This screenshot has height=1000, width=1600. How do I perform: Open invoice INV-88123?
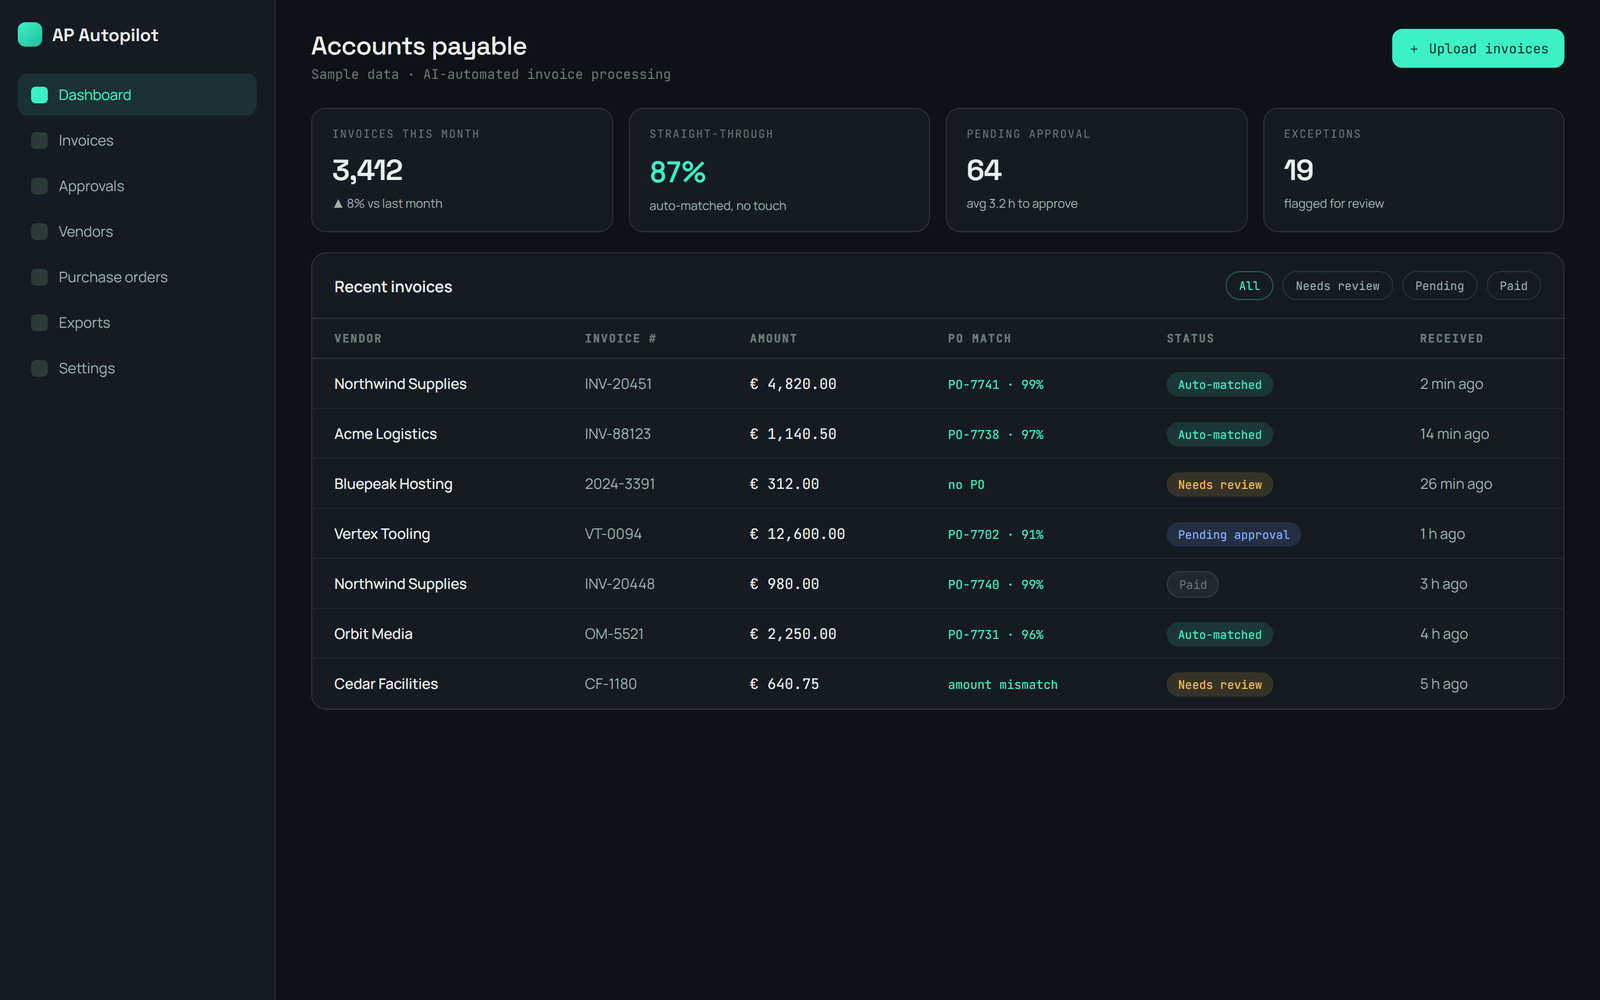click(x=618, y=434)
